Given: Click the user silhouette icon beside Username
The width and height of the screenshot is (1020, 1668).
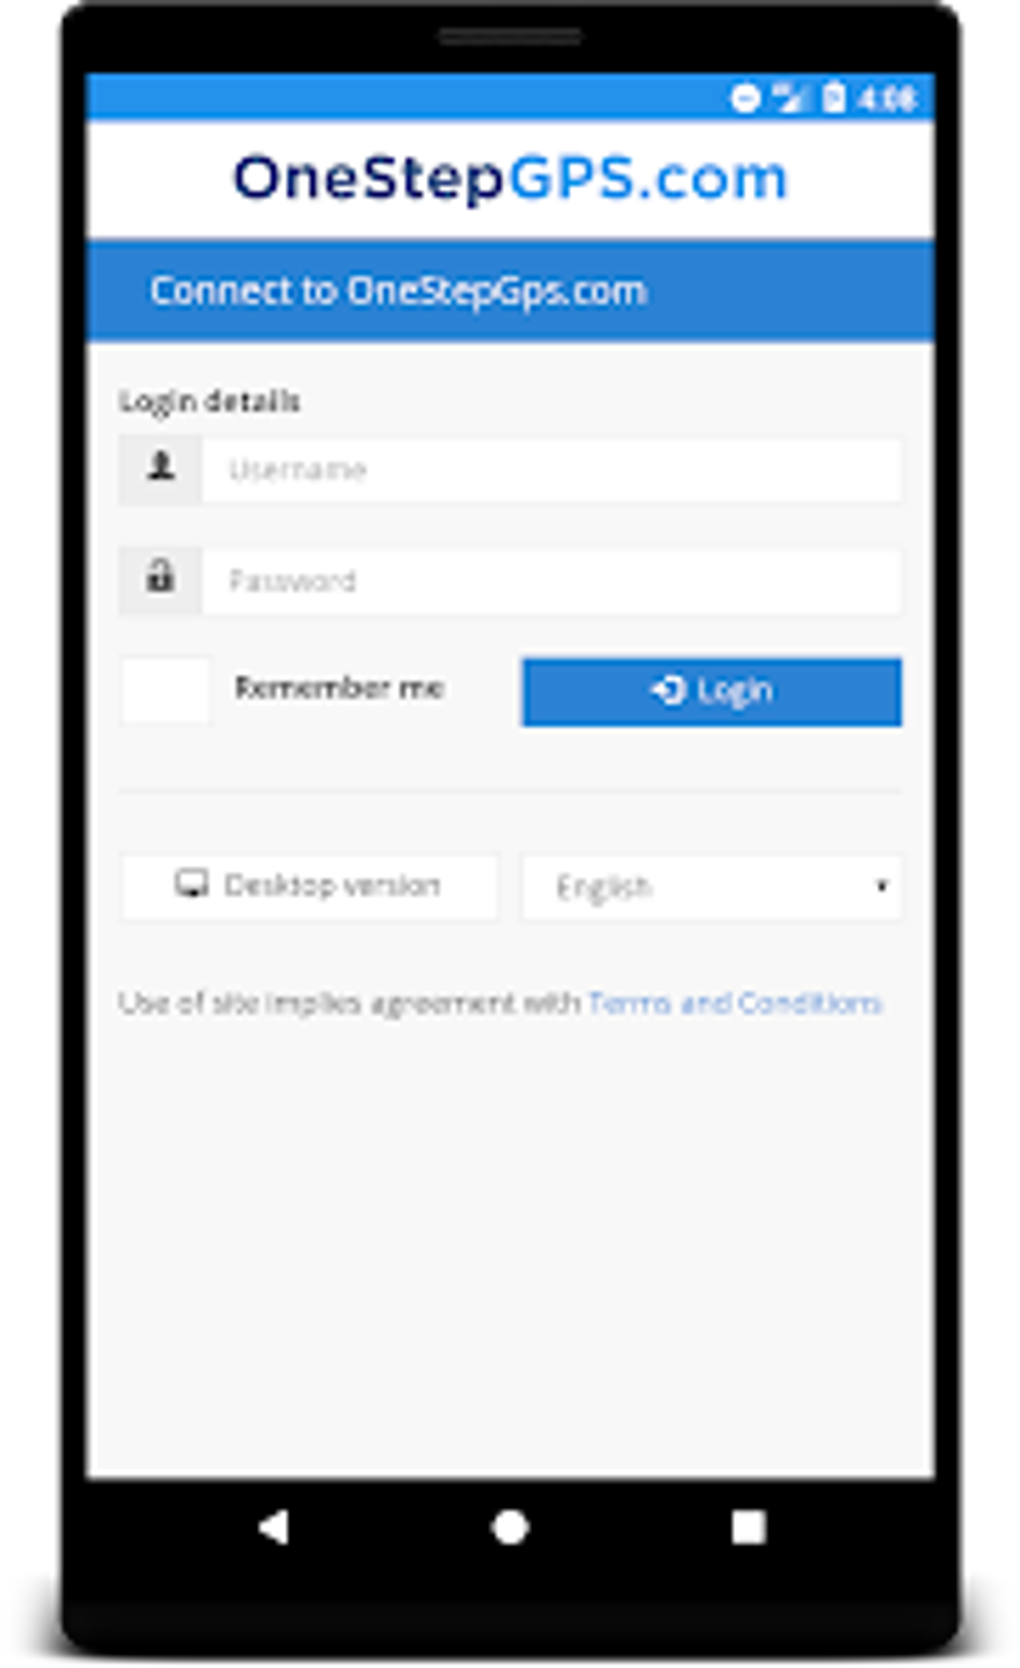Looking at the screenshot, I should (161, 467).
